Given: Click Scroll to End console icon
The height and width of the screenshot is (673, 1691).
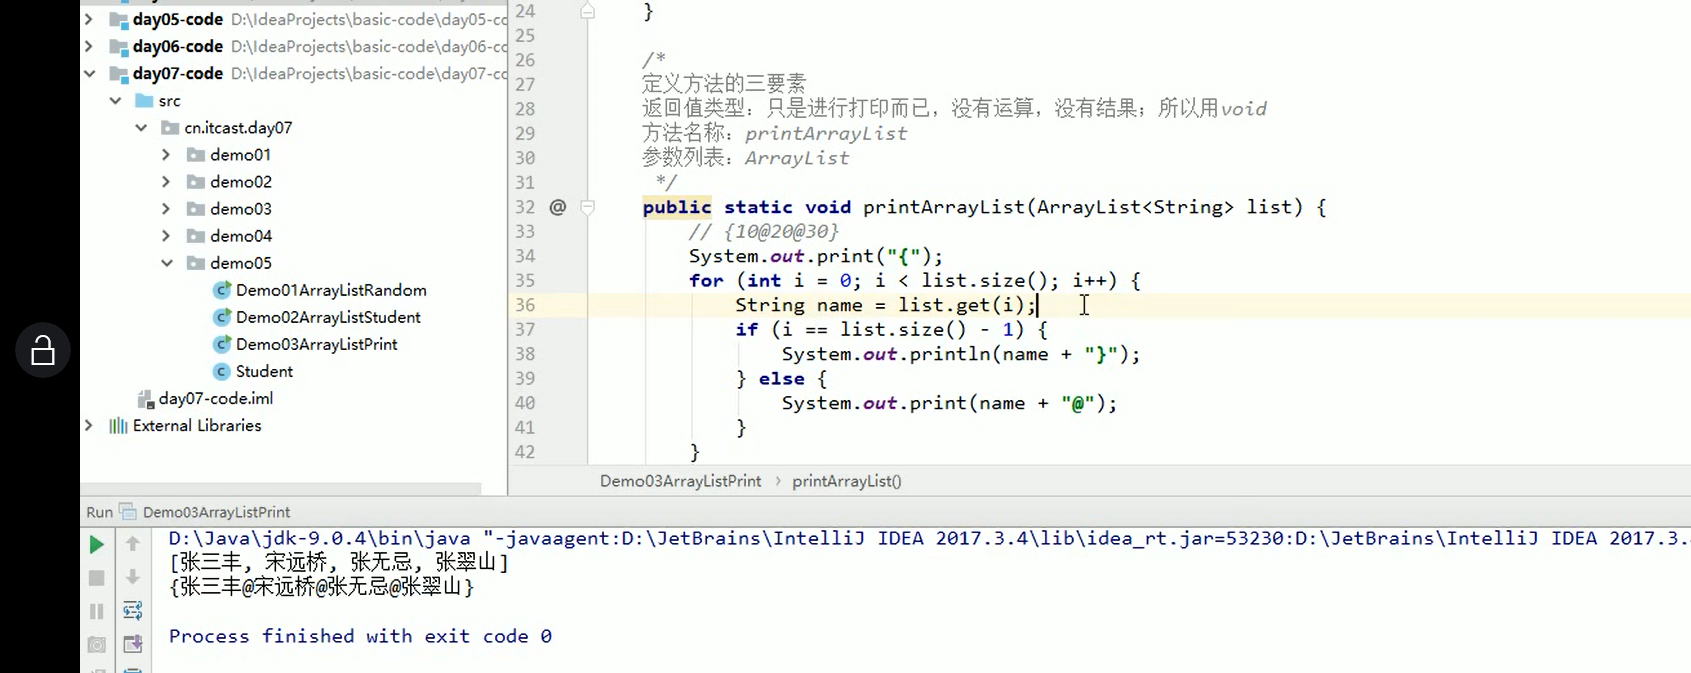Looking at the screenshot, I should coord(132,645).
